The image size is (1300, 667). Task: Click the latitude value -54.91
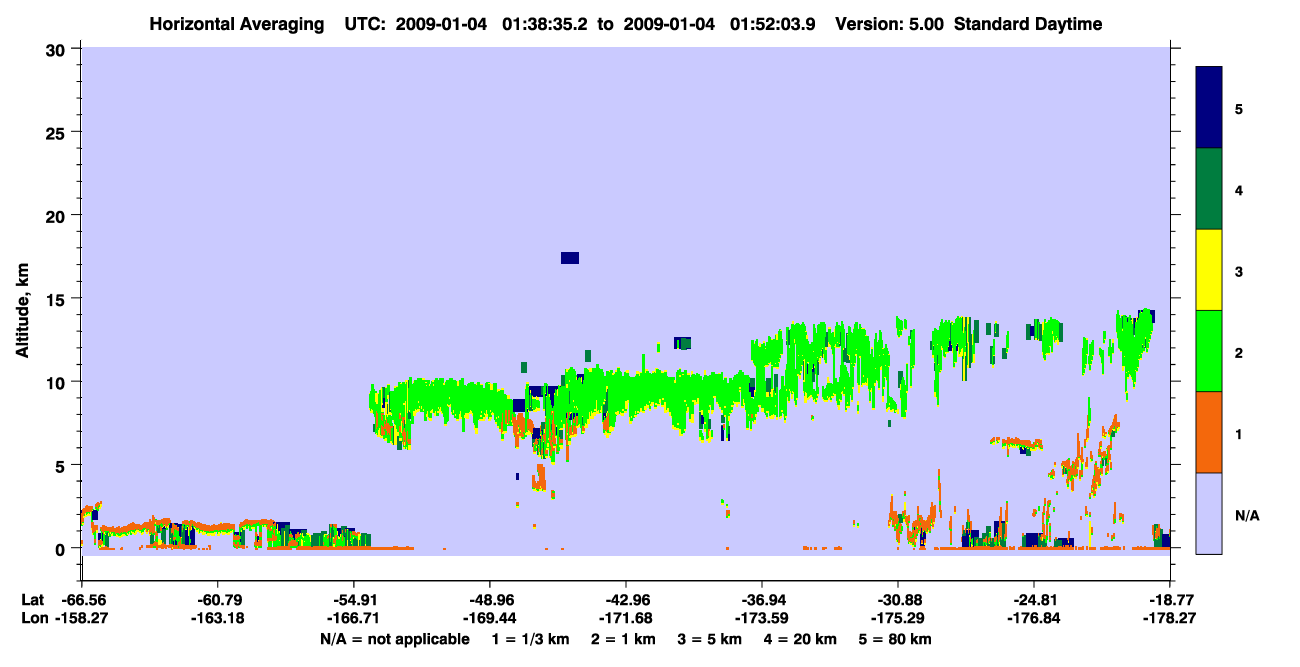(x=353, y=600)
